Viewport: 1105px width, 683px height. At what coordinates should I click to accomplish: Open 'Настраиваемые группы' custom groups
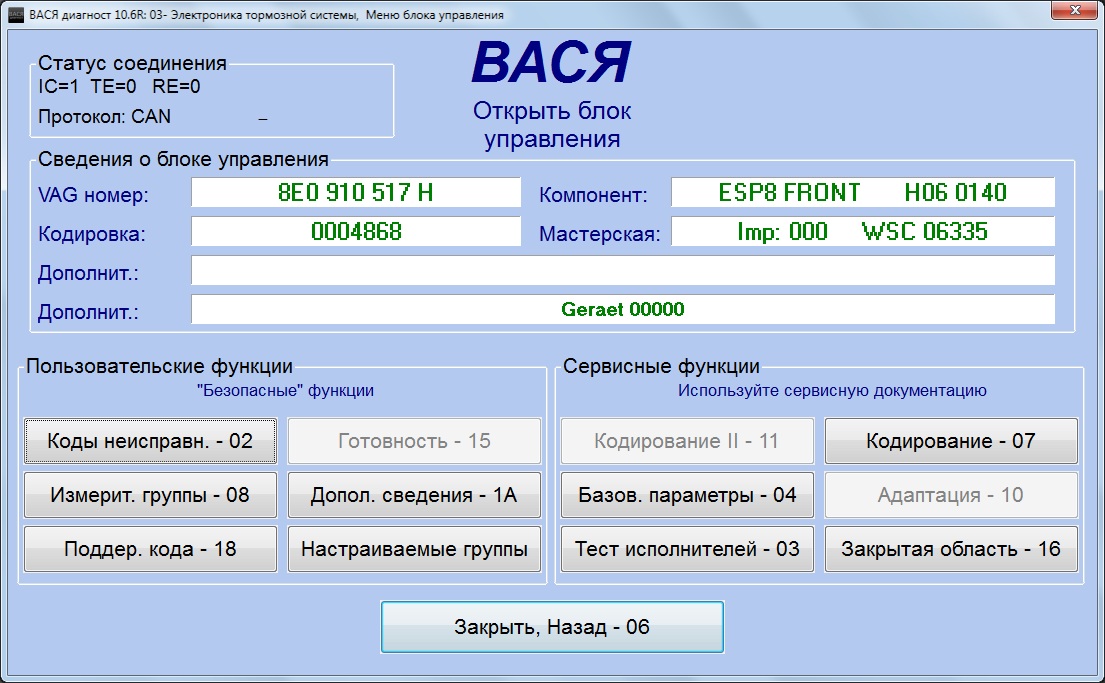[x=414, y=549]
